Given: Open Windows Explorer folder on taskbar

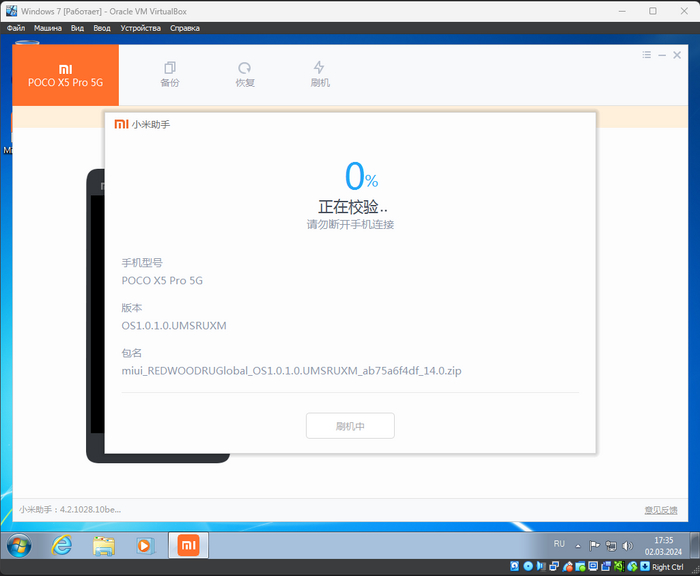Looking at the screenshot, I should [104, 546].
